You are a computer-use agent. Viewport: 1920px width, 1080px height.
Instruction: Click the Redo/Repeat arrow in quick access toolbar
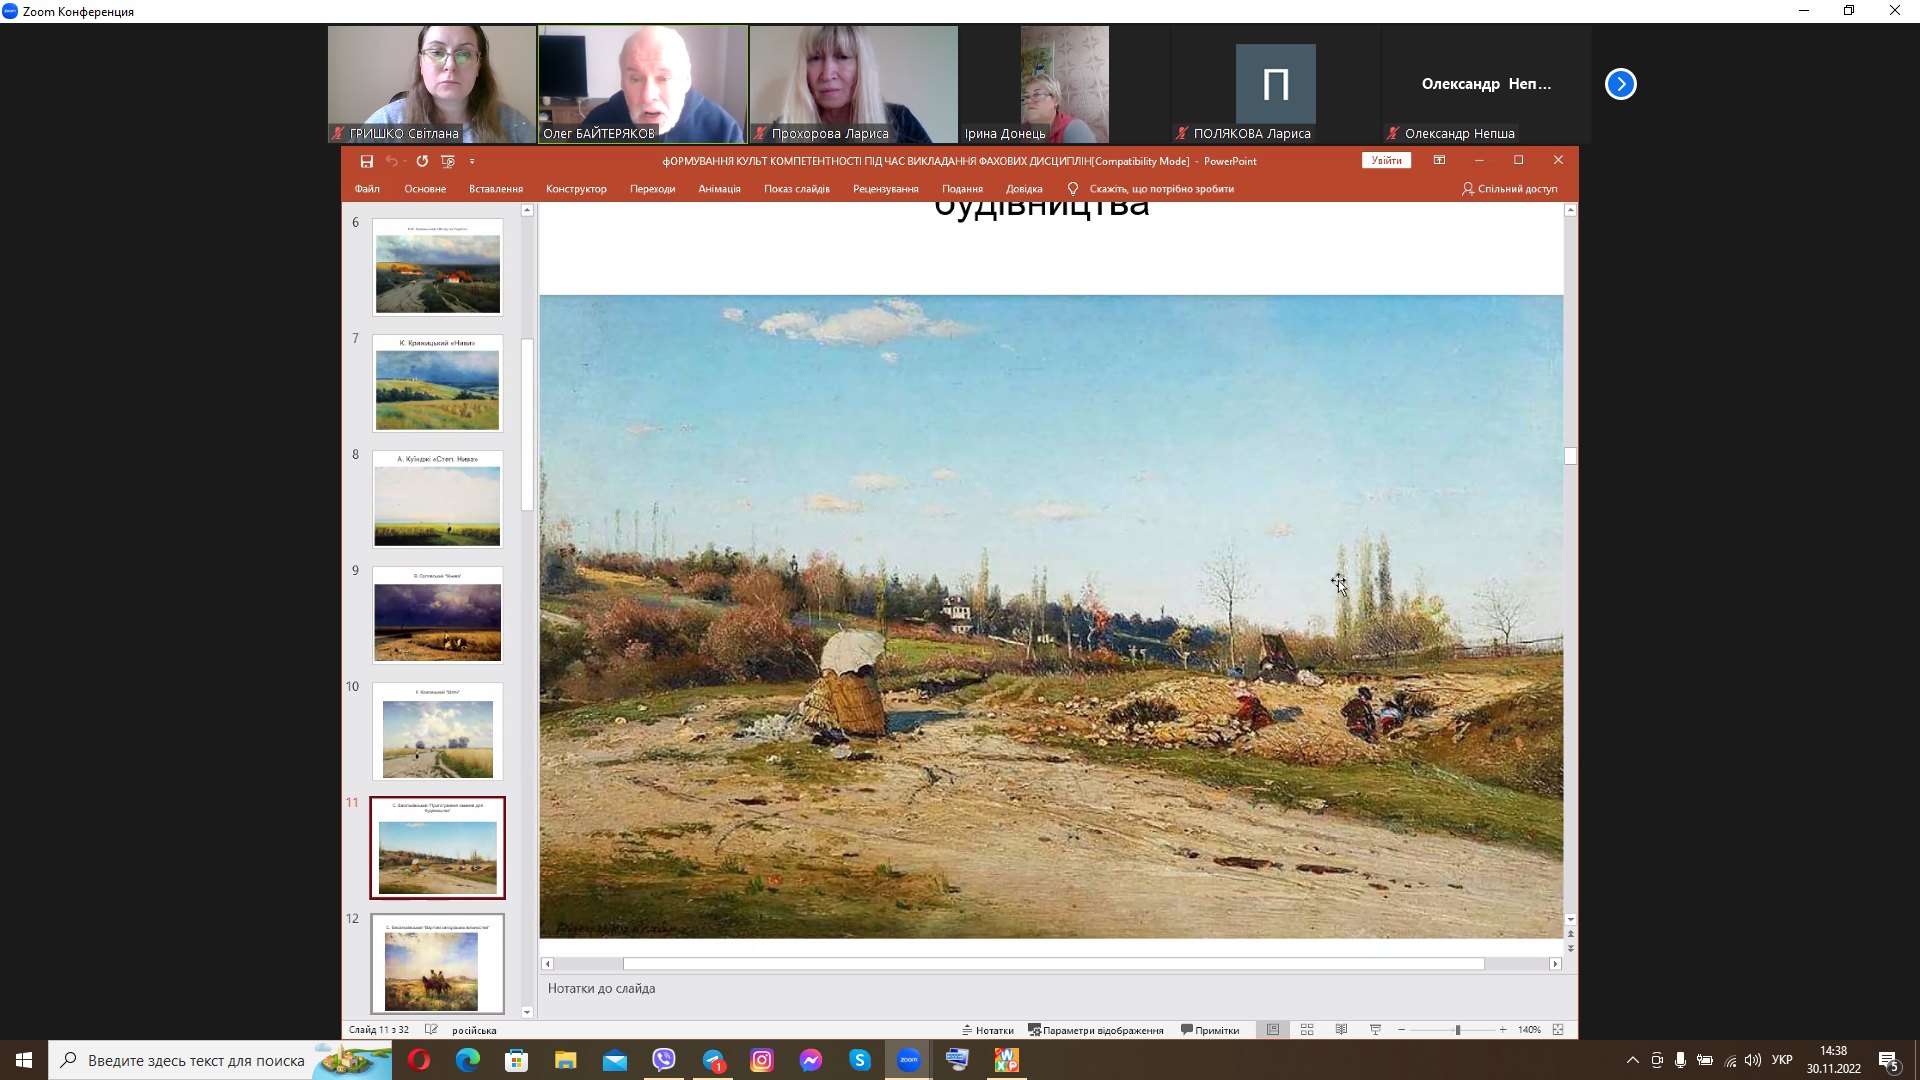[422, 161]
